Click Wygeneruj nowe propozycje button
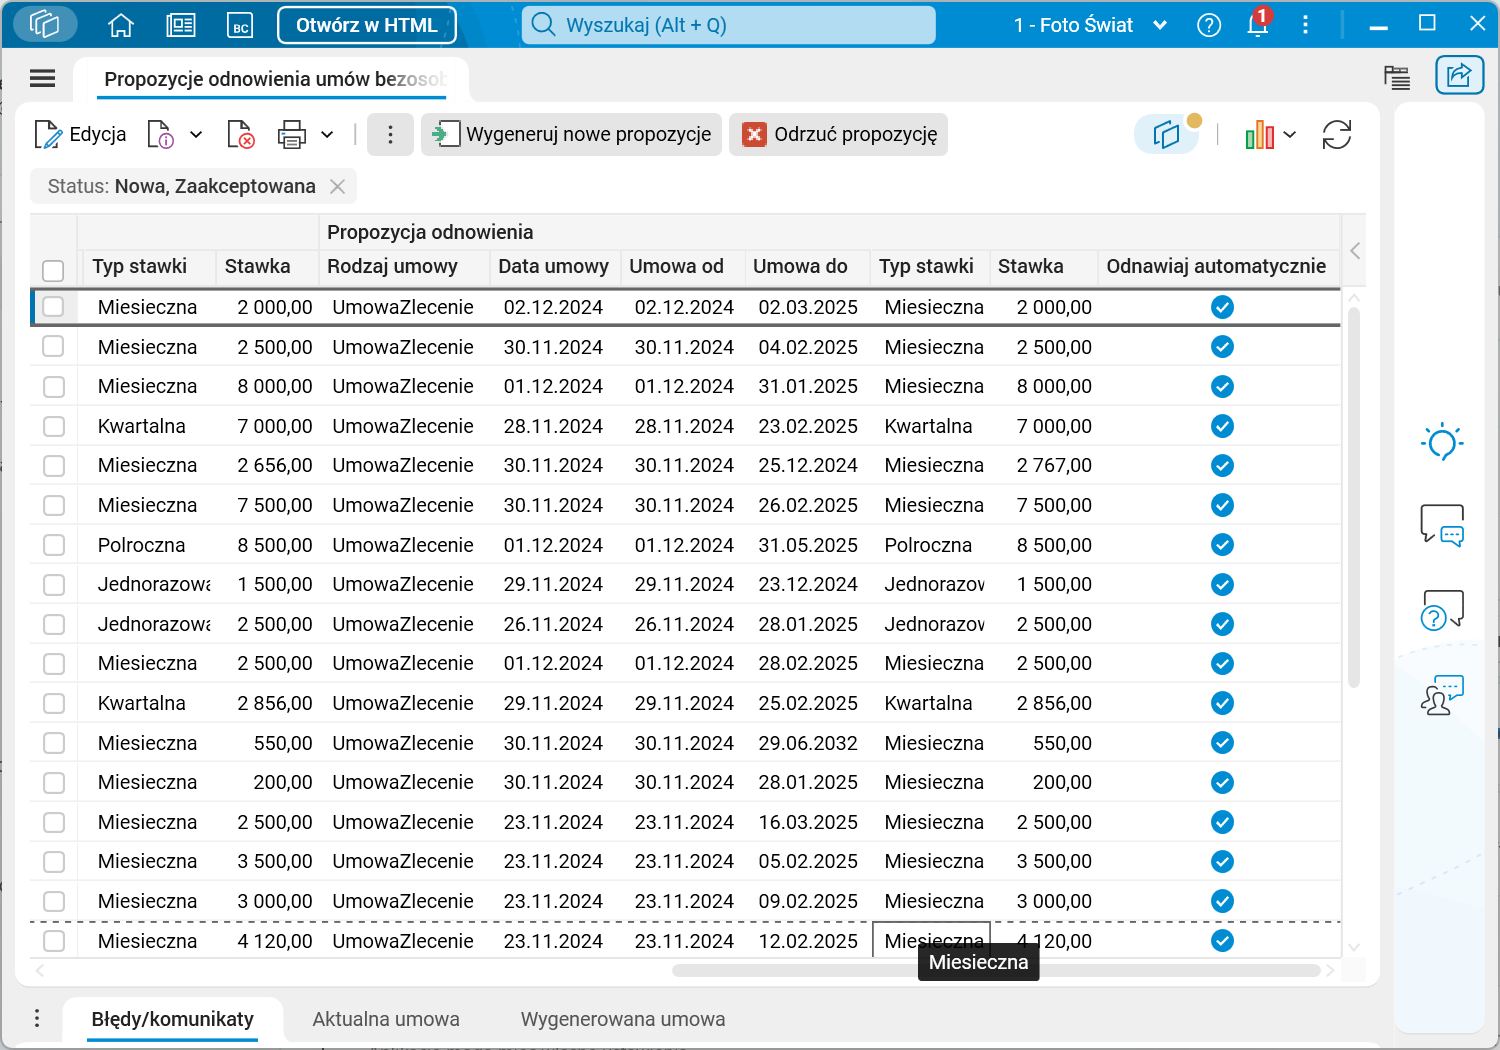Screen dimensions: 1500x1050 click(572, 135)
